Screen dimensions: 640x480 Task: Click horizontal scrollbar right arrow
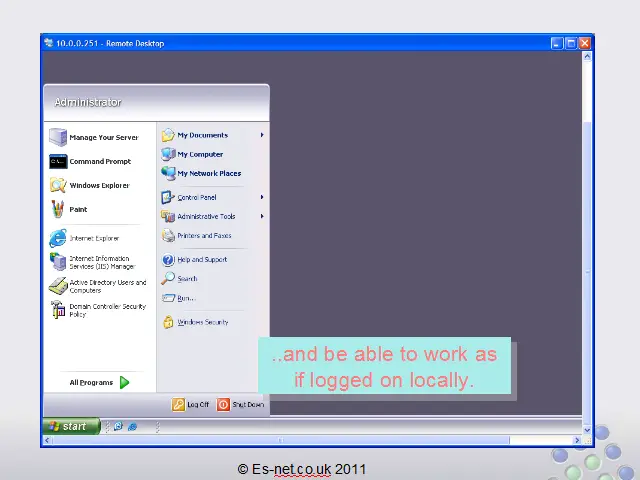pos(577,440)
